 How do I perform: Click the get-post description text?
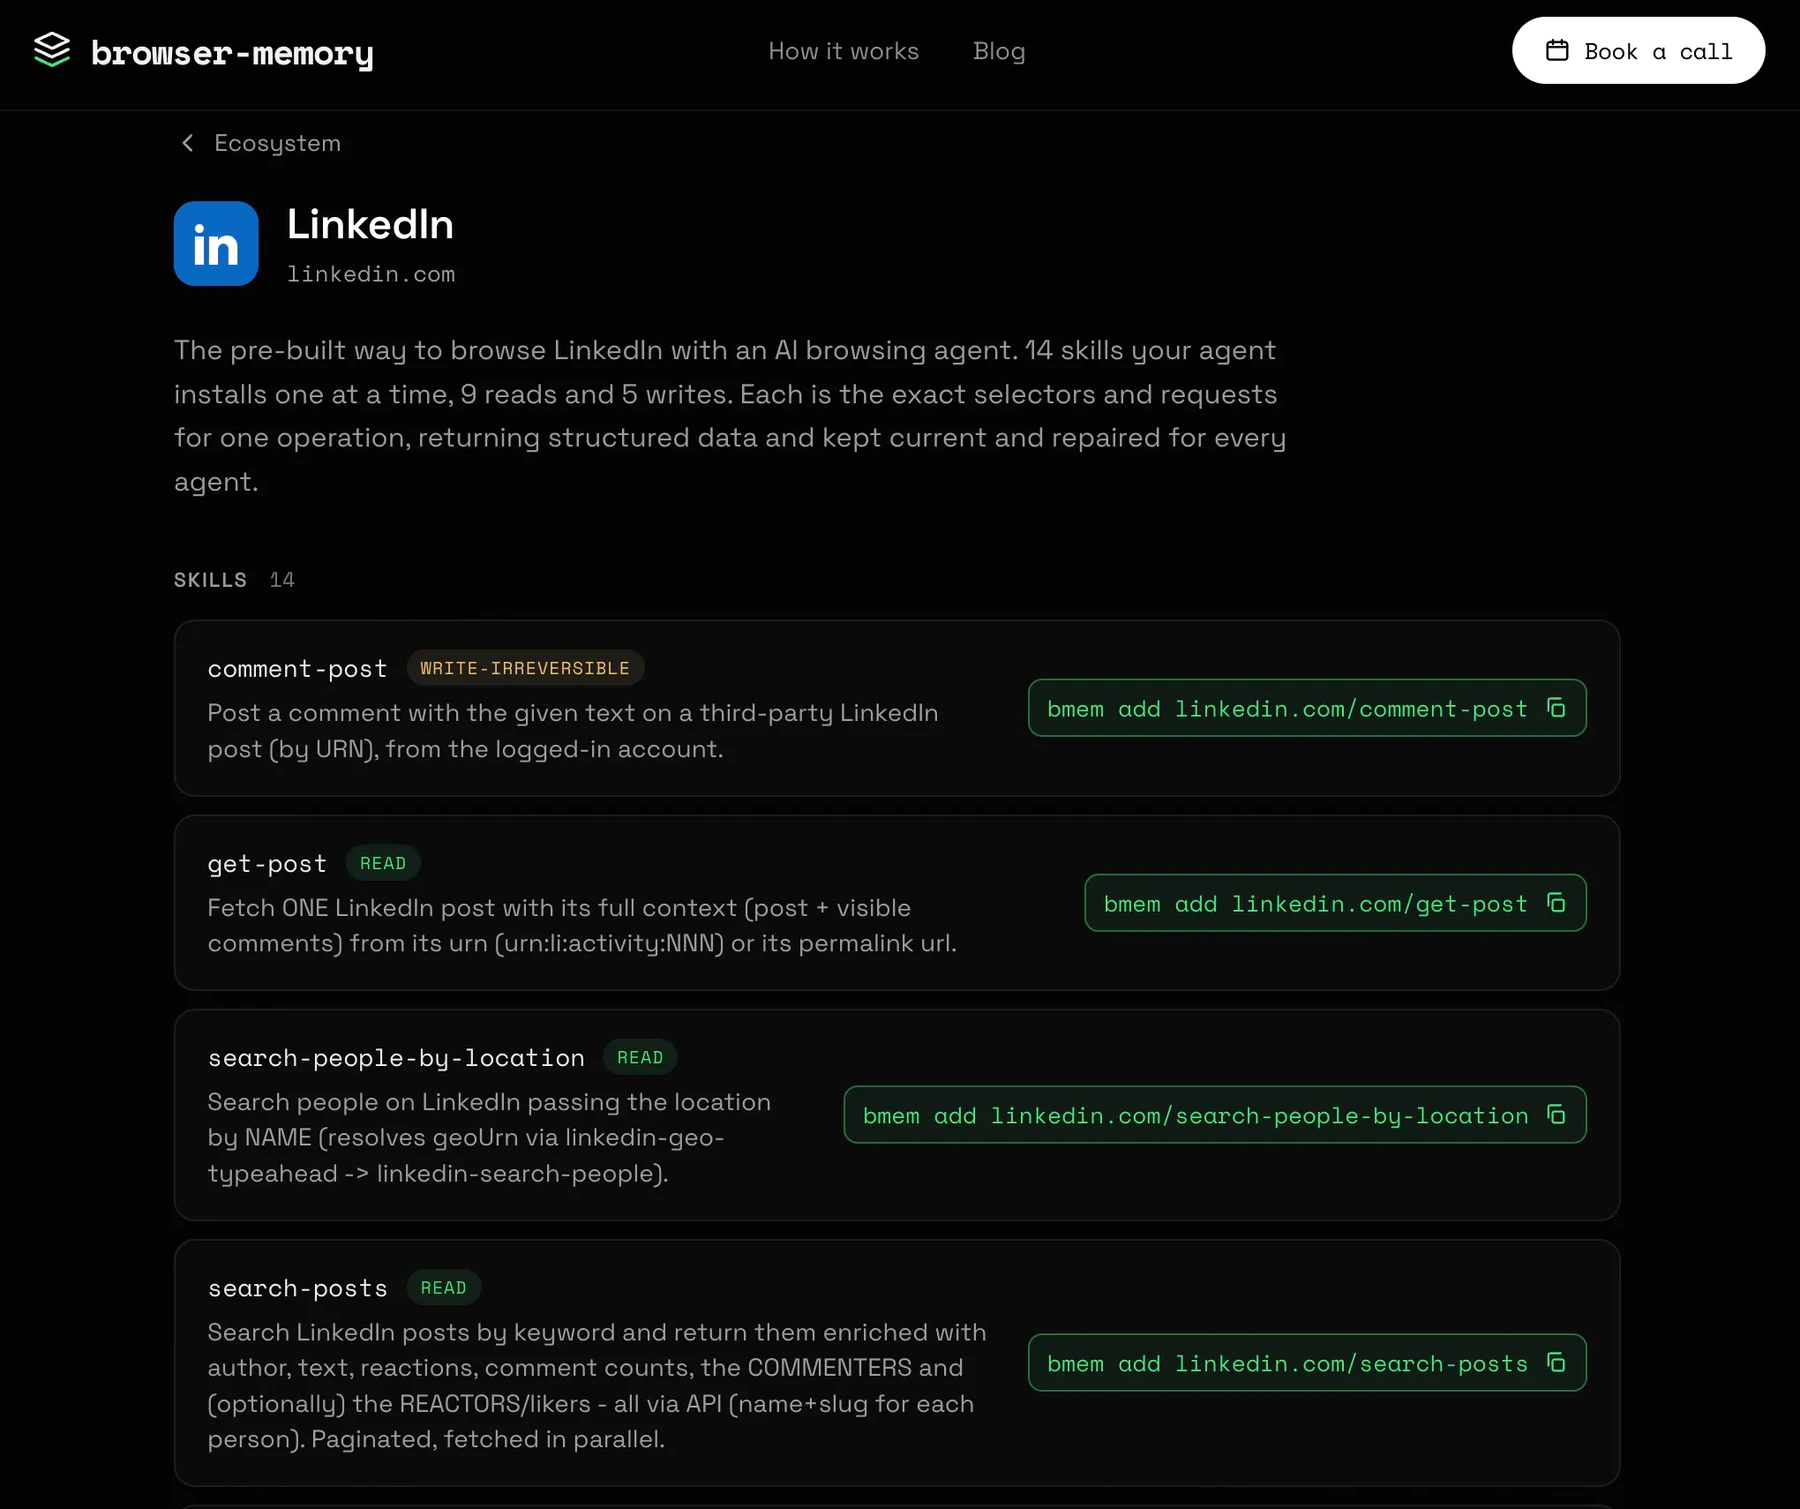tap(582, 925)
